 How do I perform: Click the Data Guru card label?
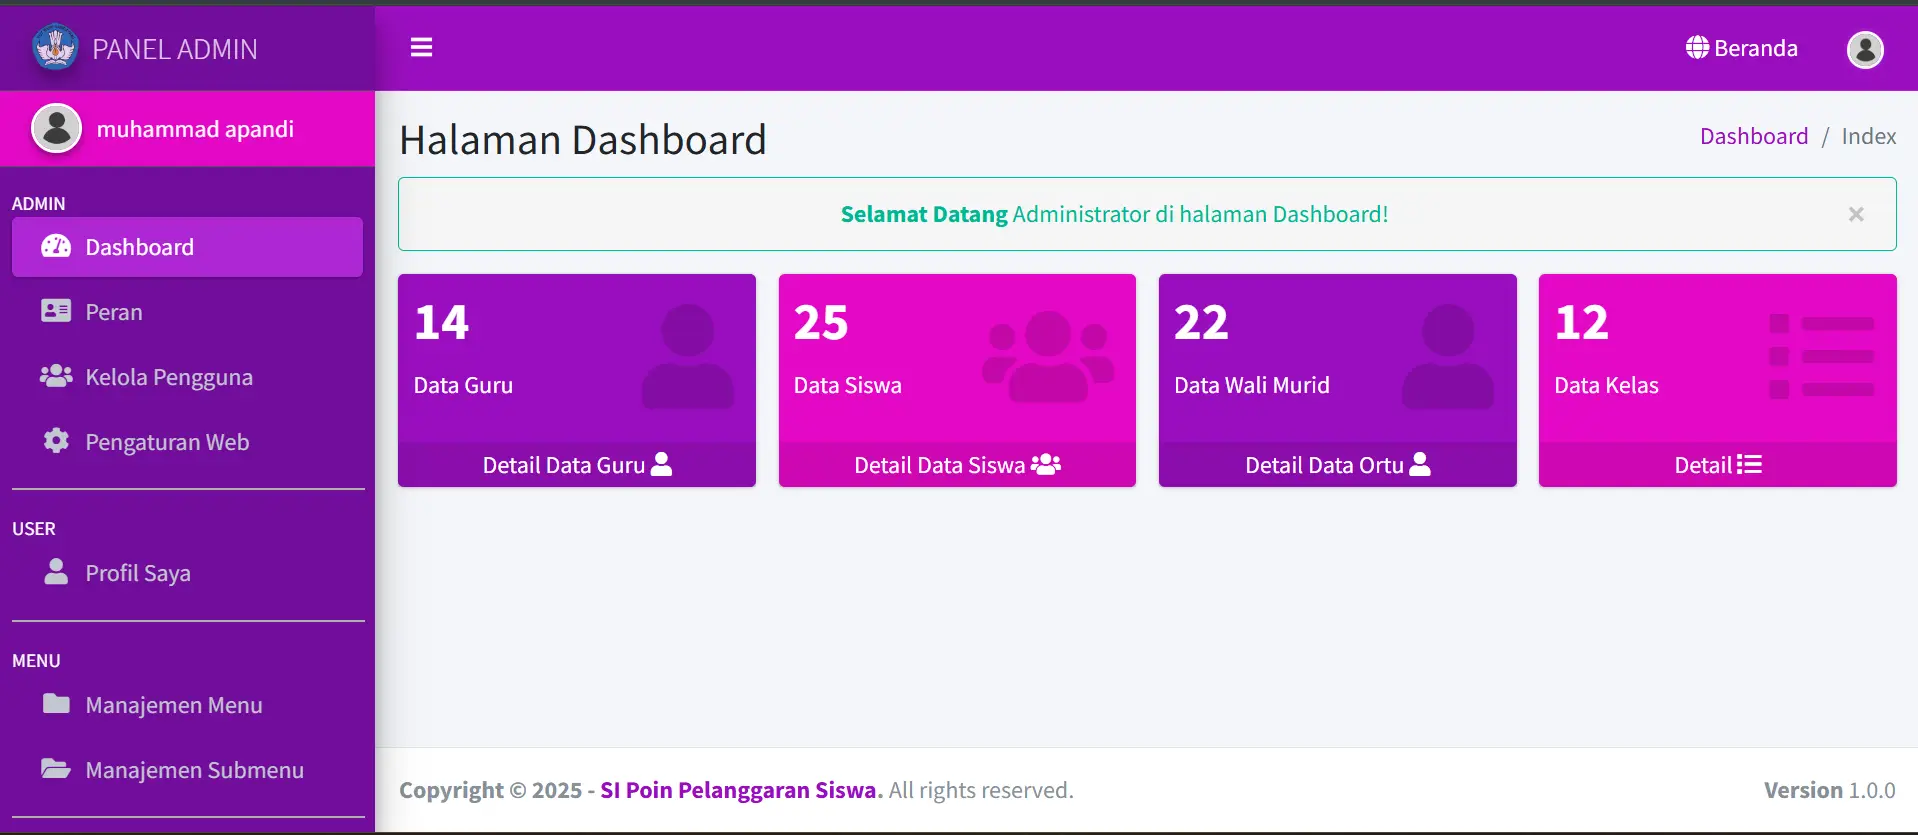[x=463, y=385]
